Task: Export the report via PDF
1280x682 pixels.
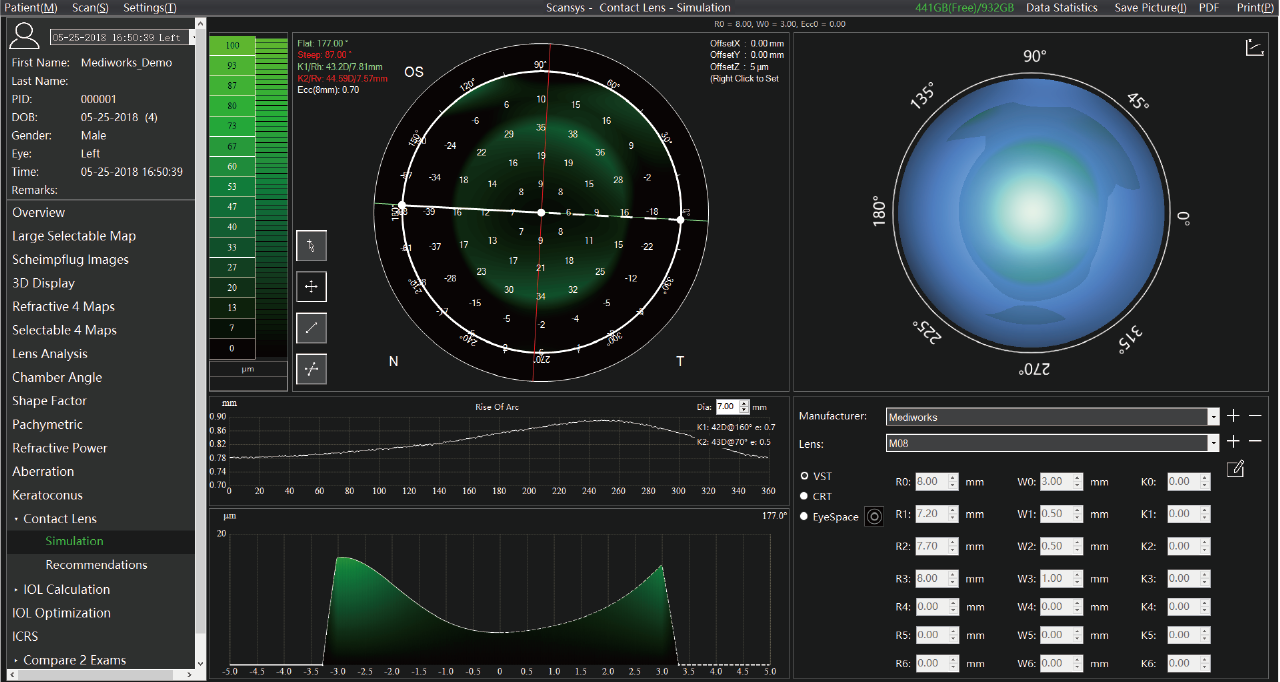Action: 1209,8
